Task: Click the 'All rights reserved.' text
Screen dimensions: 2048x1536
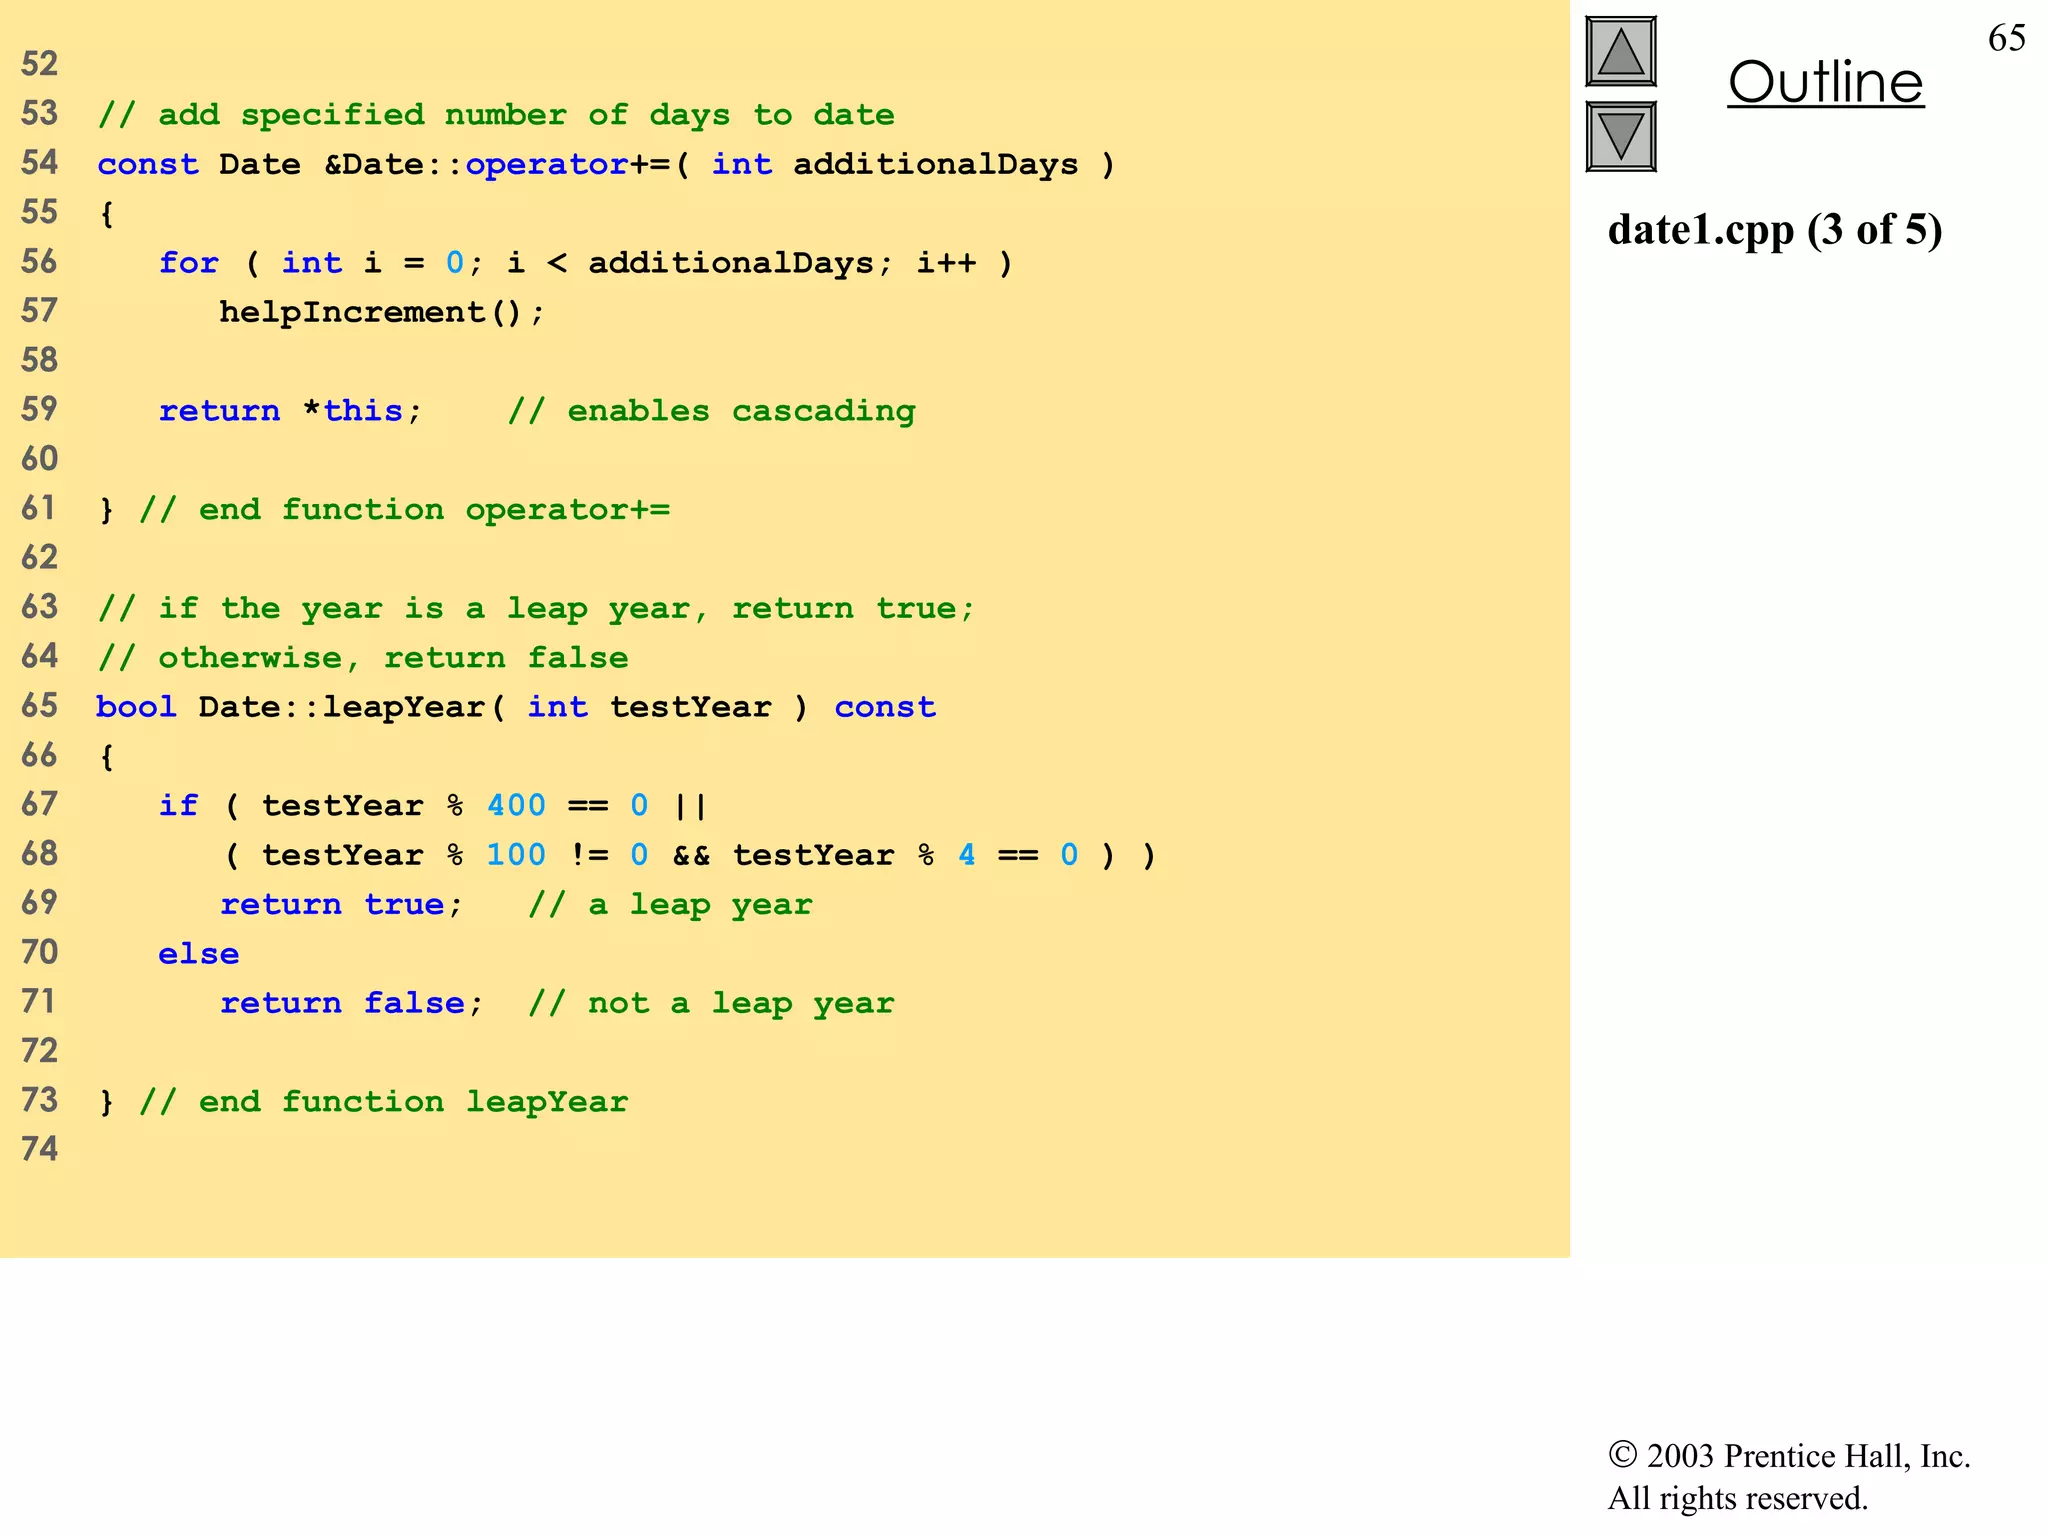Action: click(x=1737, y=1498)
